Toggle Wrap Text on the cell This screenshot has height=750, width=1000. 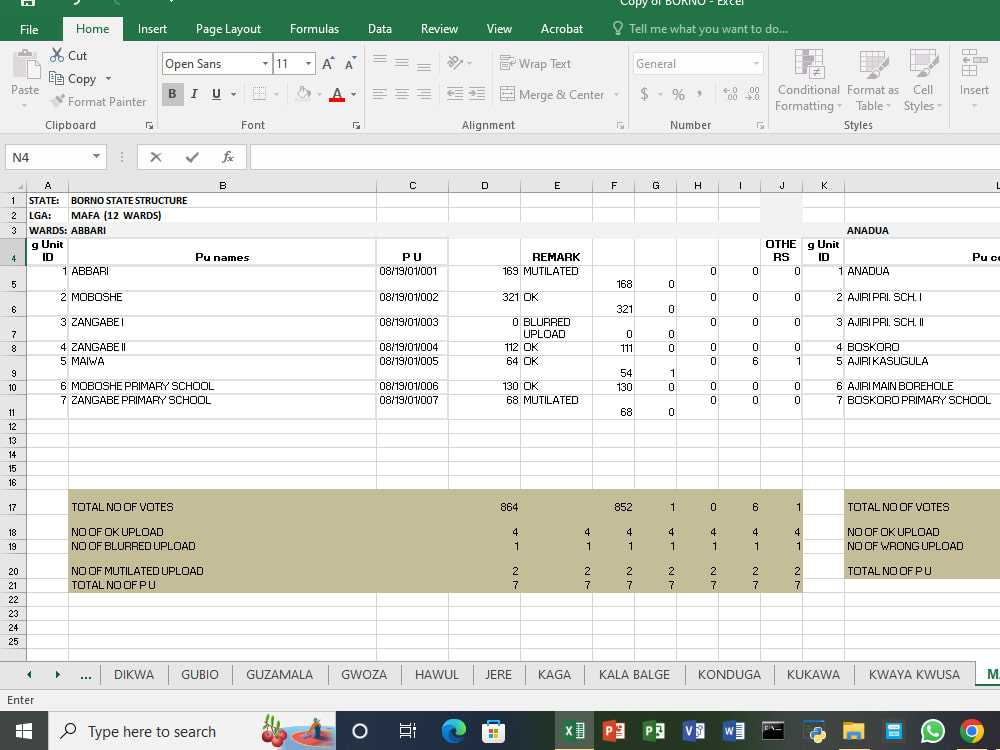(535, 63)
